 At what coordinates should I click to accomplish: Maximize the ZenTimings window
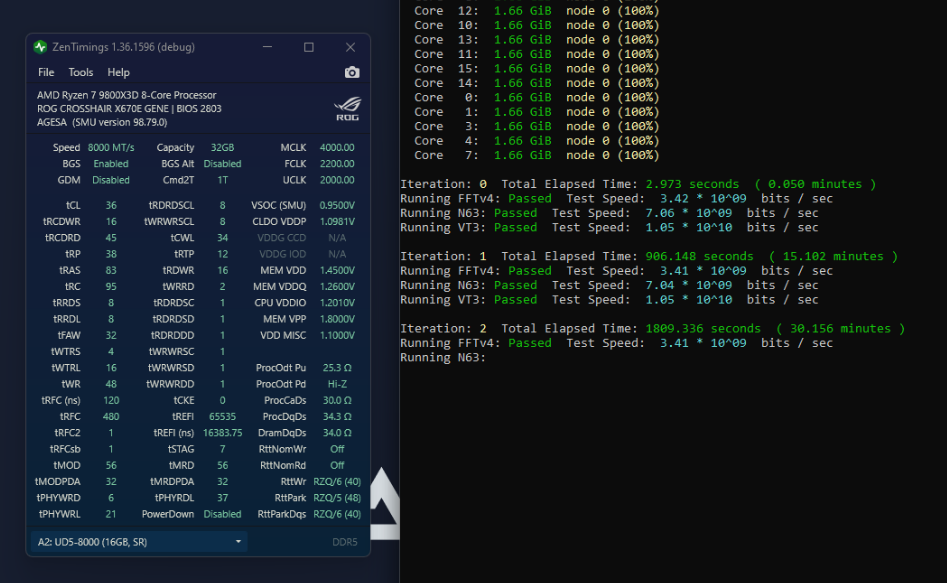point(309,47)
